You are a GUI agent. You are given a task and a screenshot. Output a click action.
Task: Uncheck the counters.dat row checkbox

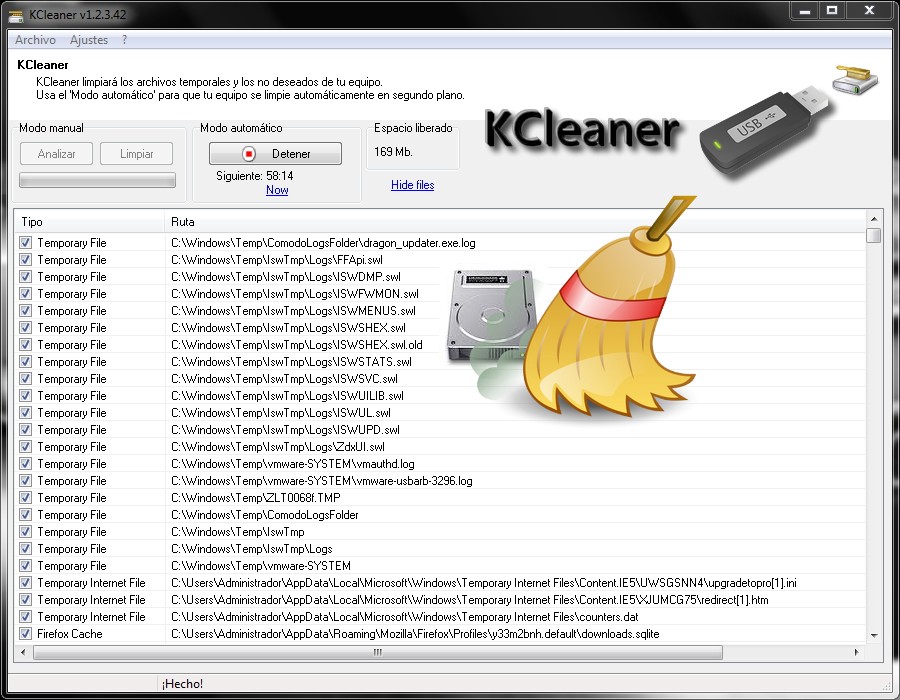[x=25, y=617]
